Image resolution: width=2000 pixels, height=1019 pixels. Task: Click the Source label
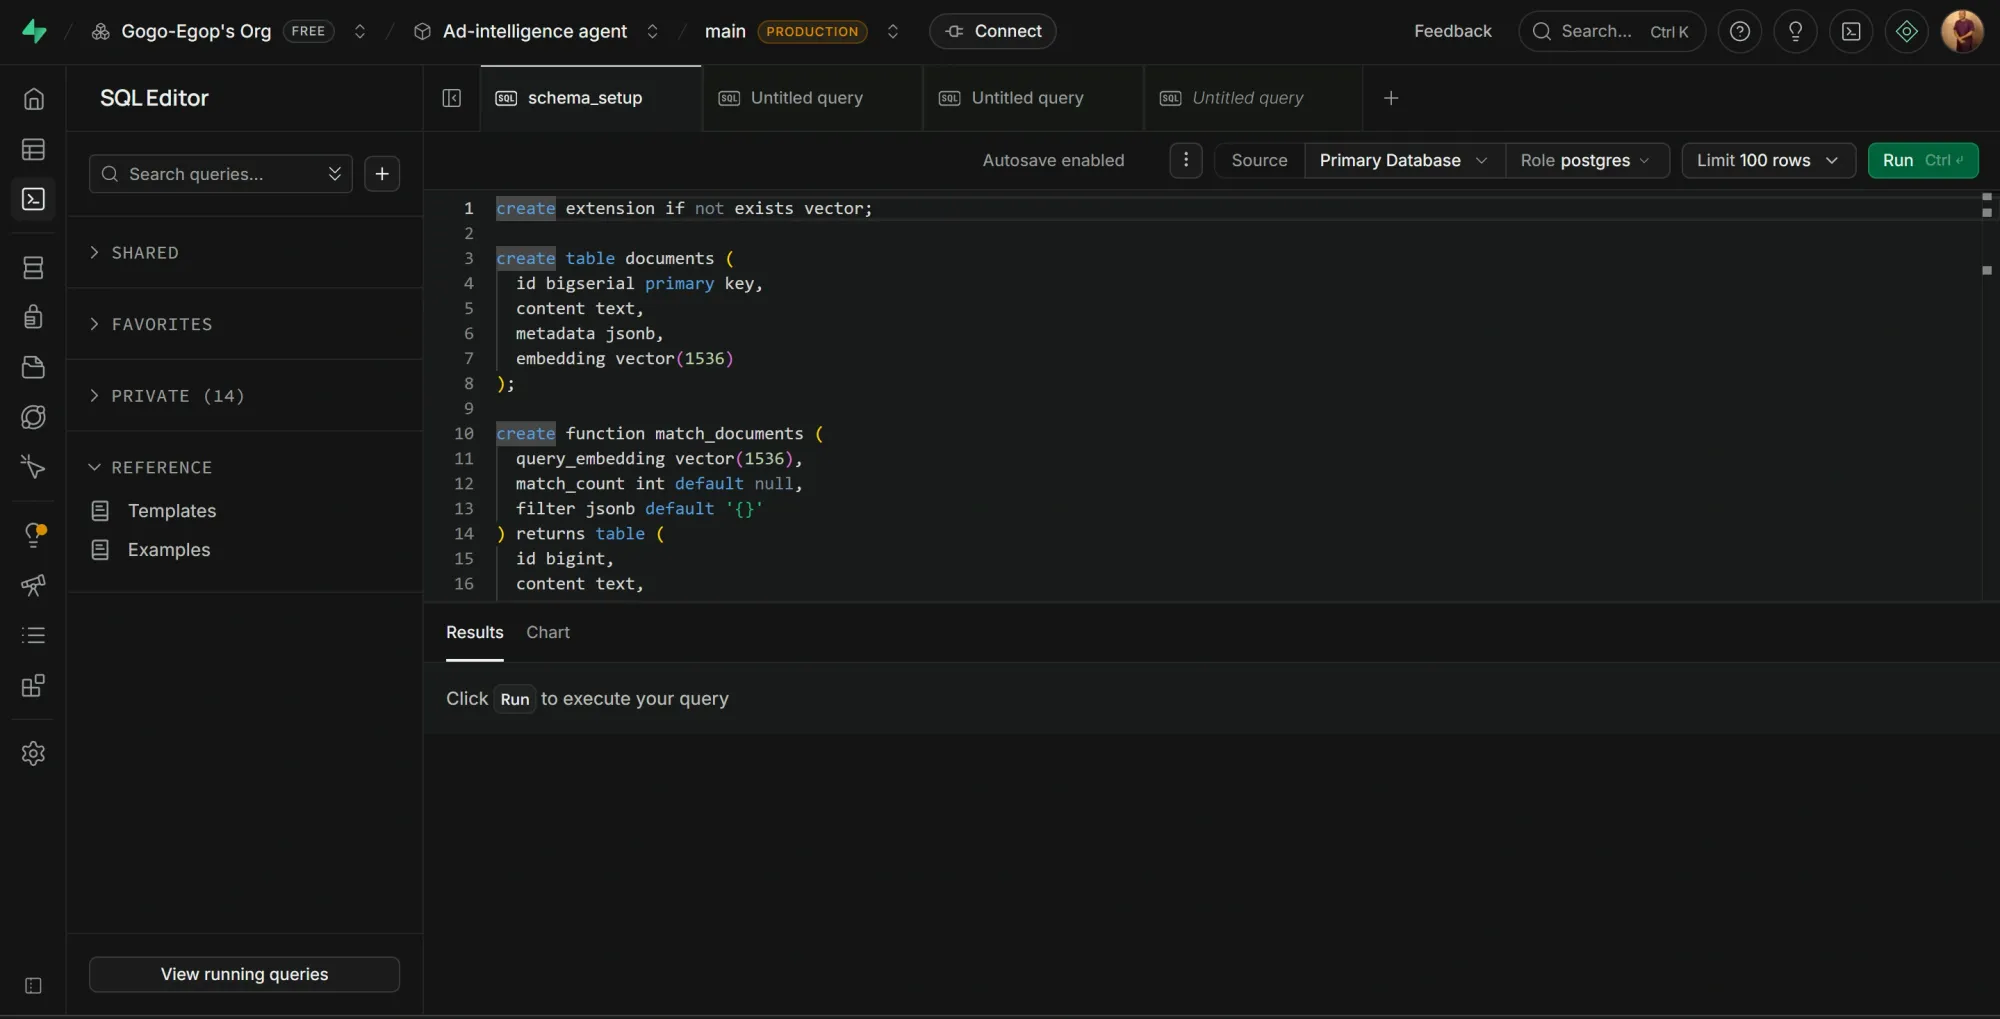1259,160
